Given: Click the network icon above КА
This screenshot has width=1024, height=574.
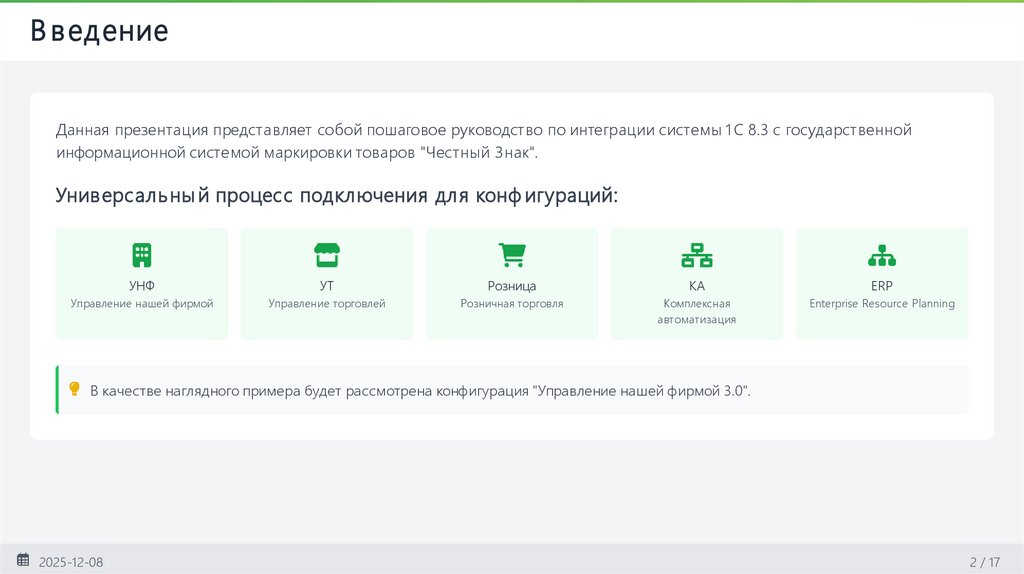Looking at the screenshot, I should coord(697,255).
